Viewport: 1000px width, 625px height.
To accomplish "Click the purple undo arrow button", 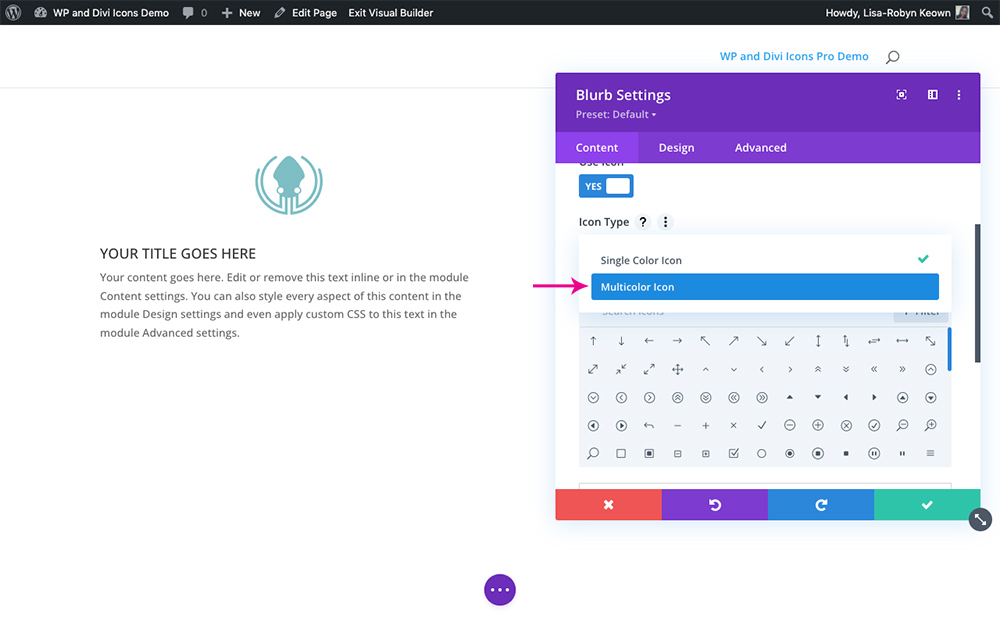I will coord(715,504).
